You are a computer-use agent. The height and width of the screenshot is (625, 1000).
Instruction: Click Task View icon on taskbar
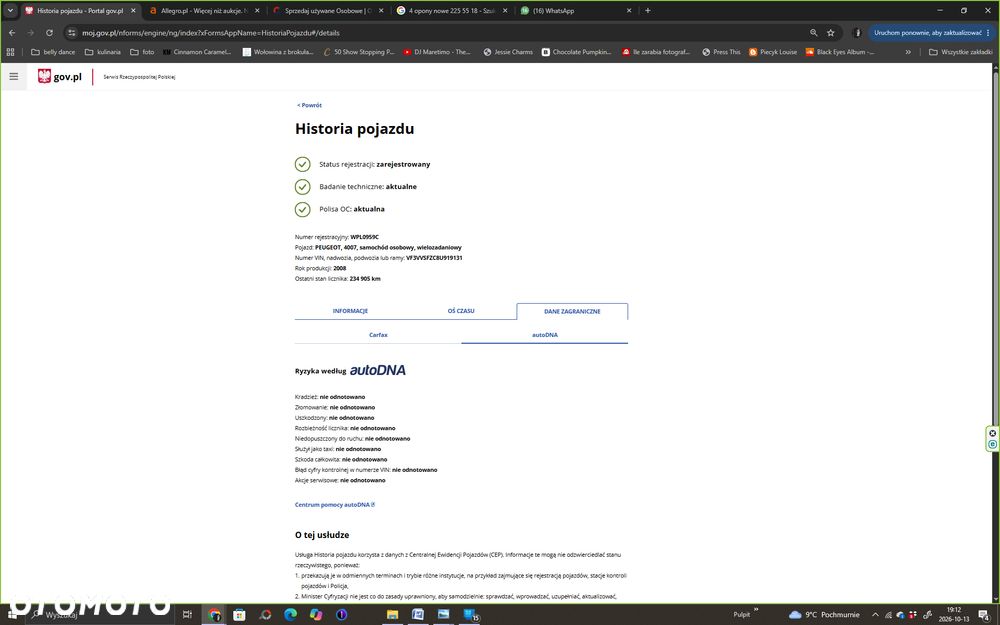[x=187, y=614]
